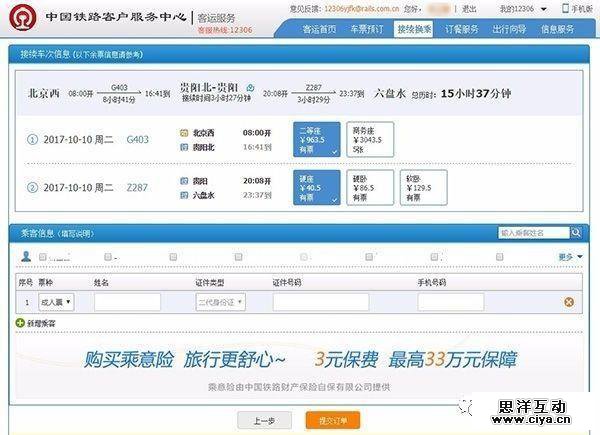Choose the 软卧 ¥129.5 seat option
Viewport: 600px width, 435px height.
pyautogui.click(x=425, y=187)
